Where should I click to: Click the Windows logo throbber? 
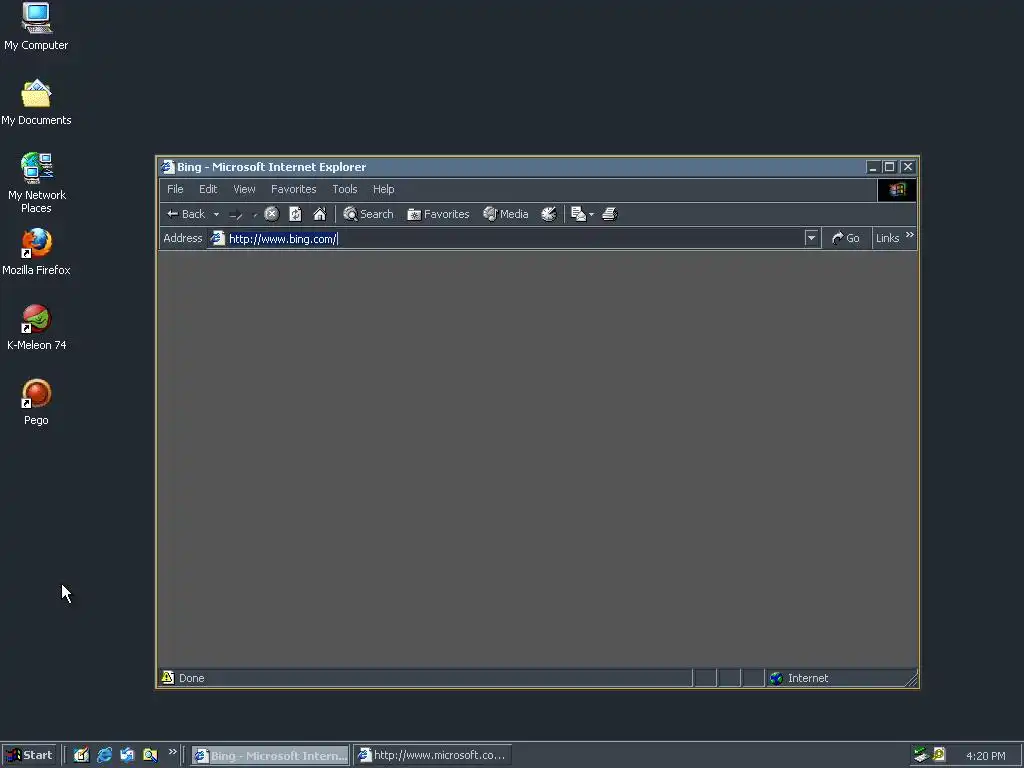pyautogui.click(x=897, y=189)
